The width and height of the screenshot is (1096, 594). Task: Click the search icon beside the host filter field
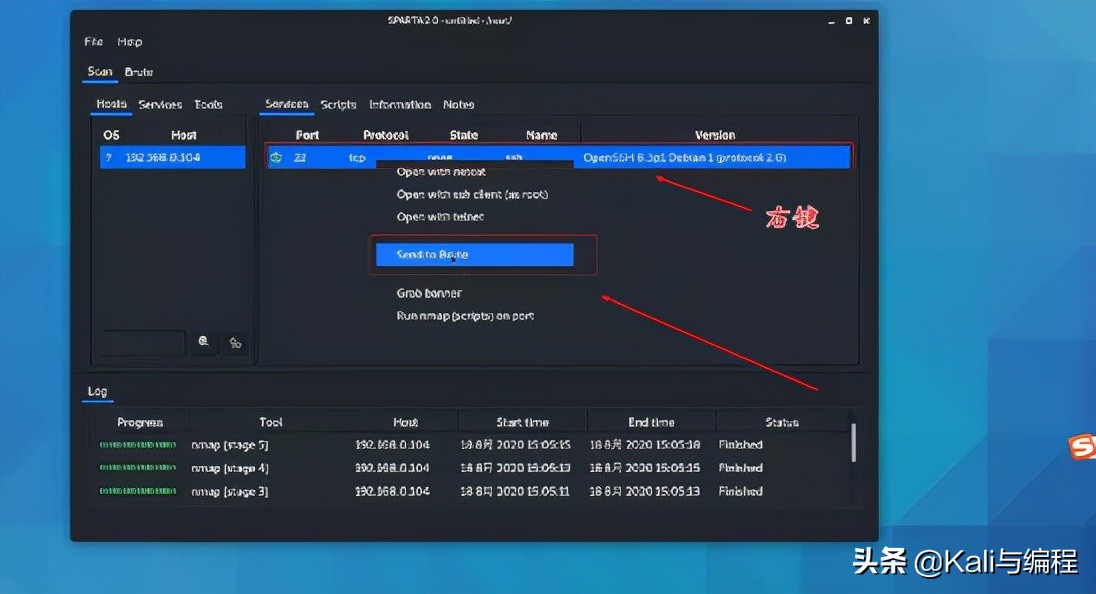pos(203,342)
